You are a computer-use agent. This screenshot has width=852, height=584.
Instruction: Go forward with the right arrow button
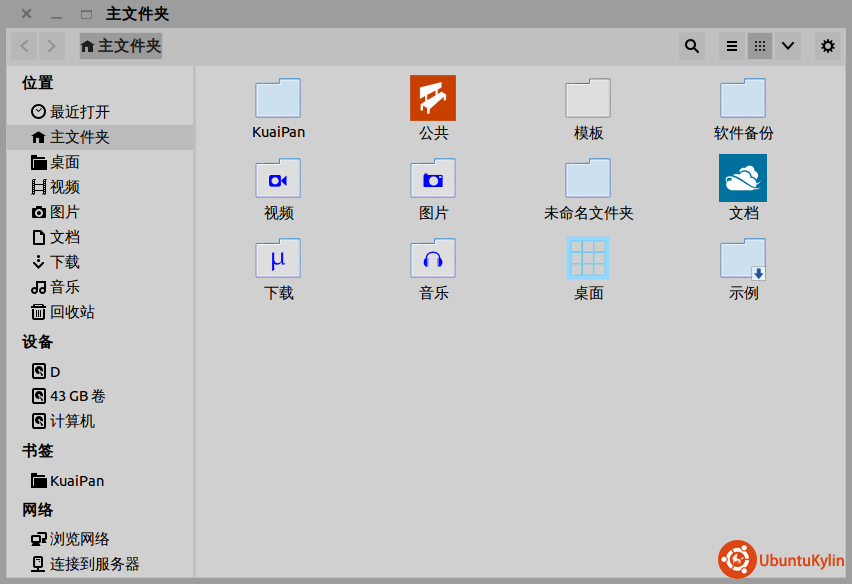(x=52, y=46)
